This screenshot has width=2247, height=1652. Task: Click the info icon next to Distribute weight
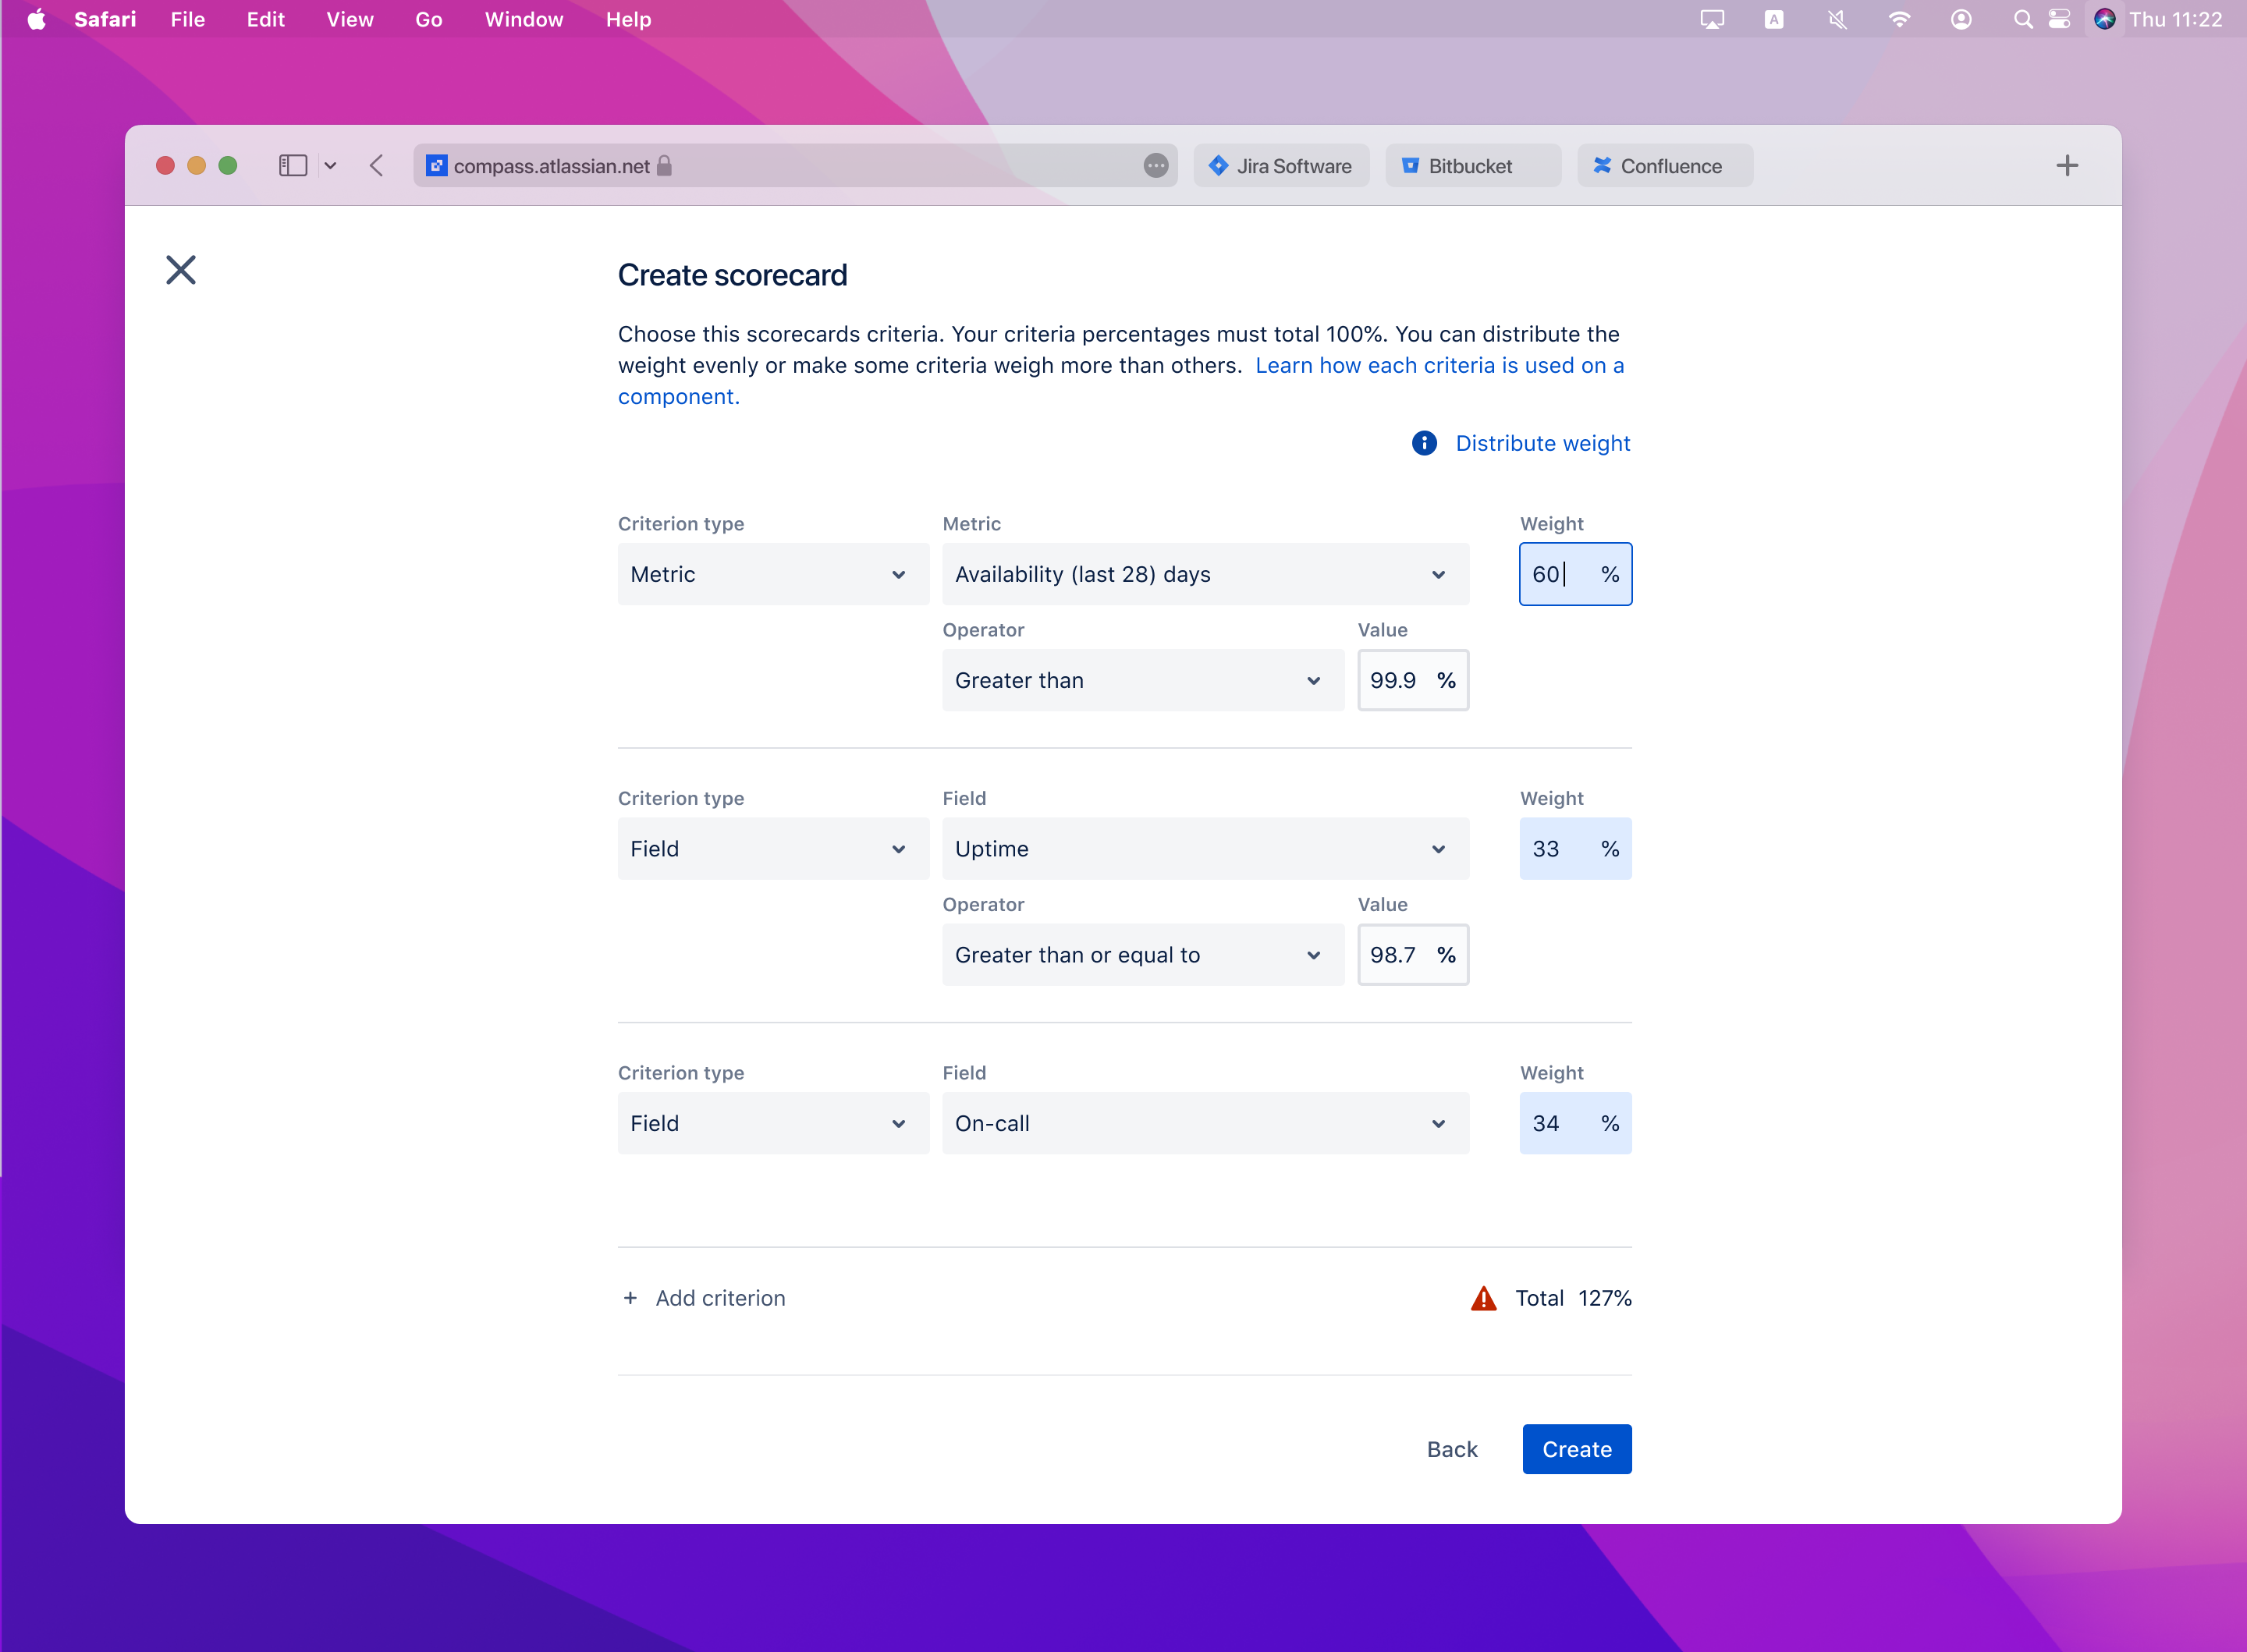[1423, 443]
